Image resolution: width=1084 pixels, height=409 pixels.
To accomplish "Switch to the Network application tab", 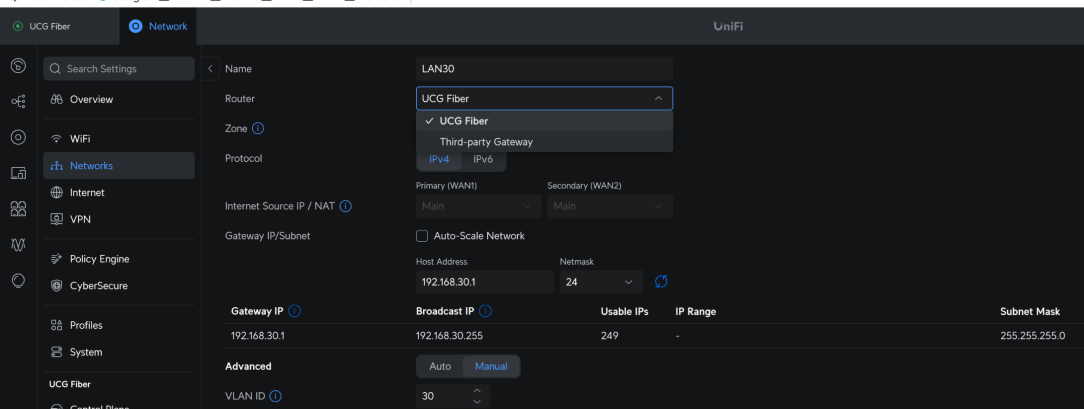I will tap(158, 26).
